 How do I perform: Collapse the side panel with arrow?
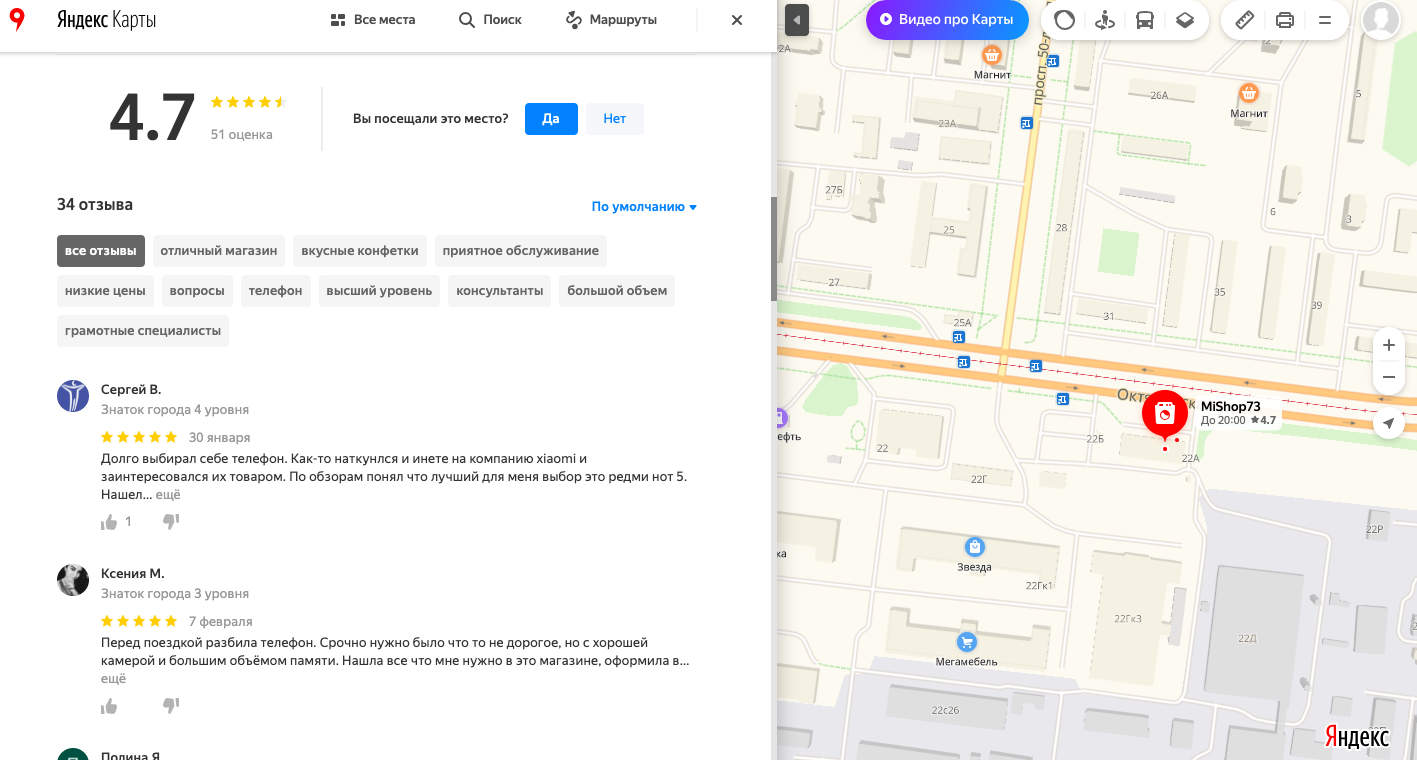[x=796, y=20]
